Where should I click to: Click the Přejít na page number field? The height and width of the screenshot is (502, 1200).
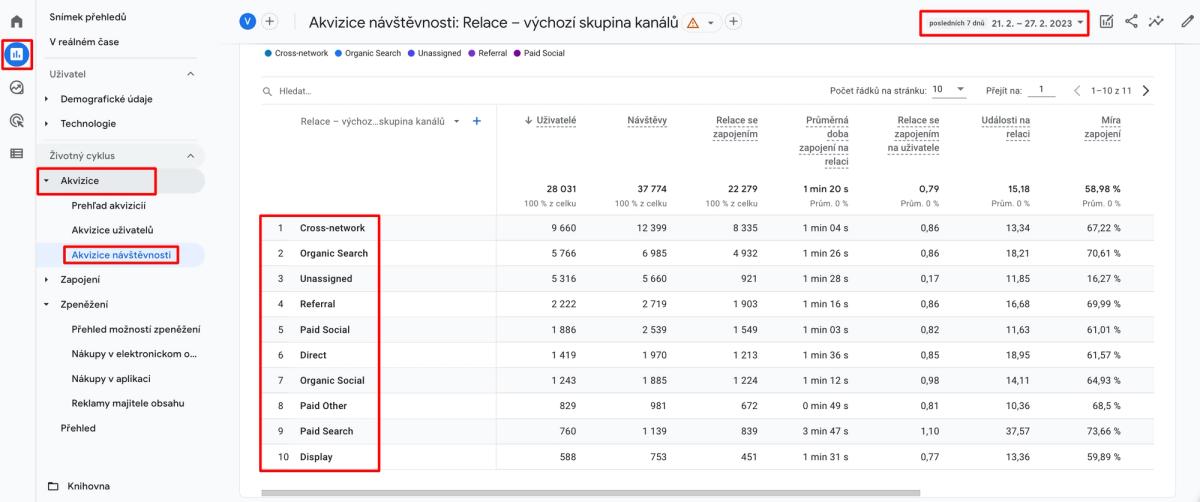point(1040,90)
